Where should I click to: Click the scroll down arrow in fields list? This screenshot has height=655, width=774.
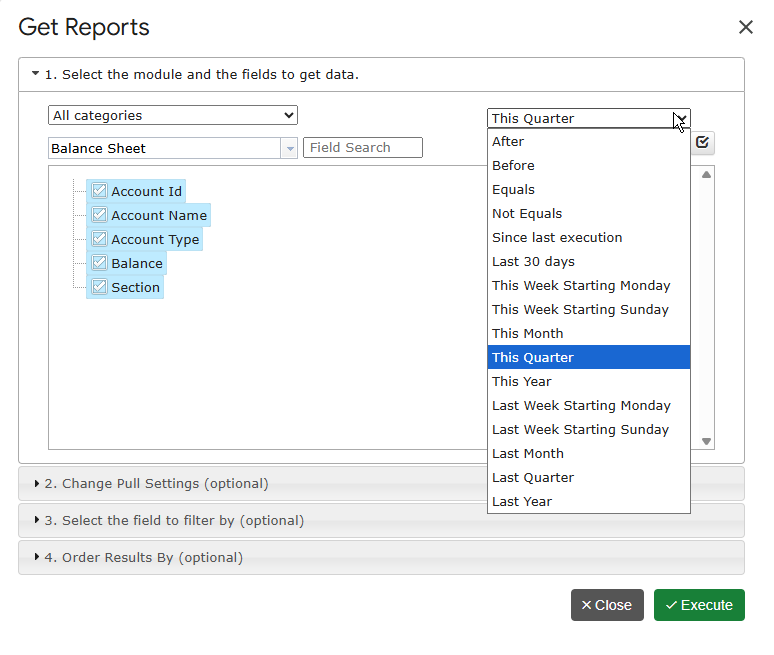click(706, 441)
